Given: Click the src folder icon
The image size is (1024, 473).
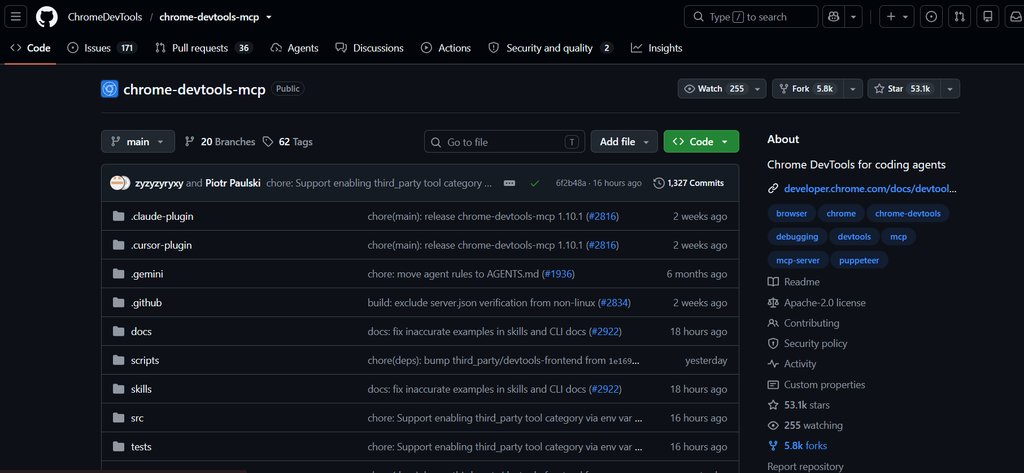Looking at the screenshot, I should tap(118, 417).
